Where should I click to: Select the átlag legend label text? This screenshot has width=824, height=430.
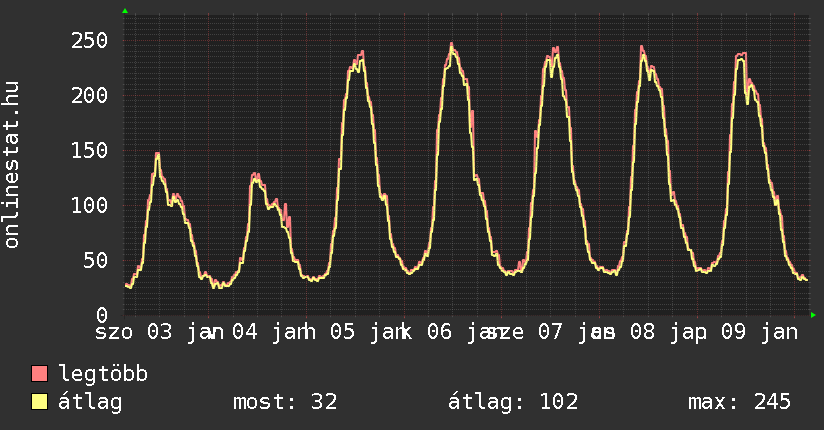tap(90, 402)
